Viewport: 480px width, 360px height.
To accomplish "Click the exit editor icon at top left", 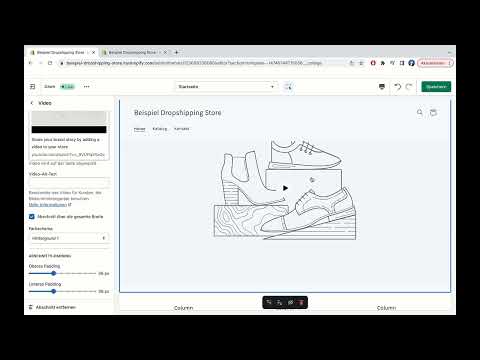I will pos(32,87).
